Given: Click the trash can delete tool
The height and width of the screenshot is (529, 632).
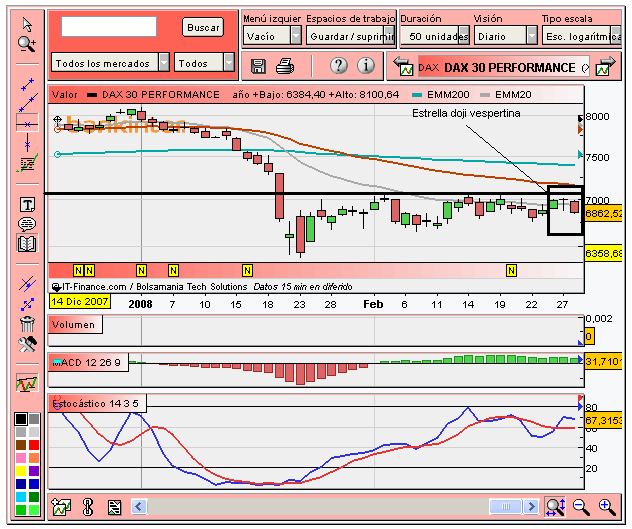Looking at the screenshot, I should point(27,324).
